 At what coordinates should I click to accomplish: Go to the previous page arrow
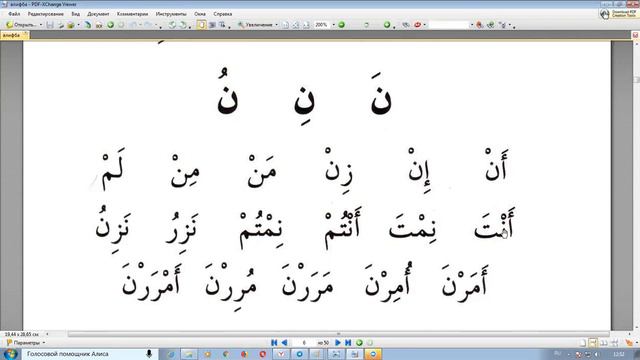tap(284, 343)
